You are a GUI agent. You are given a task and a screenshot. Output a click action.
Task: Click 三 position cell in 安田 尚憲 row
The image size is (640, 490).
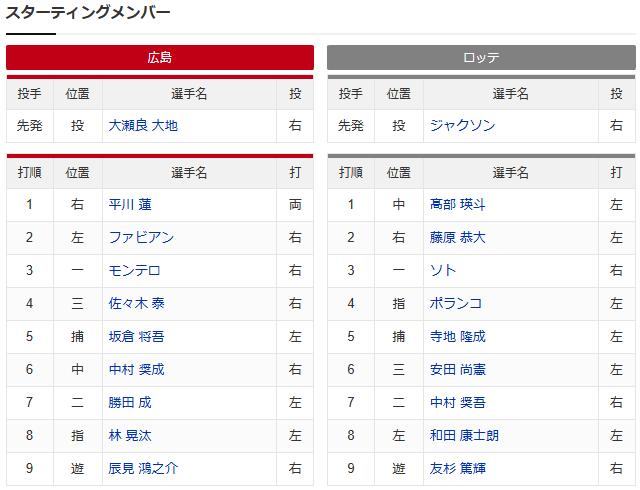click(399, 370)
